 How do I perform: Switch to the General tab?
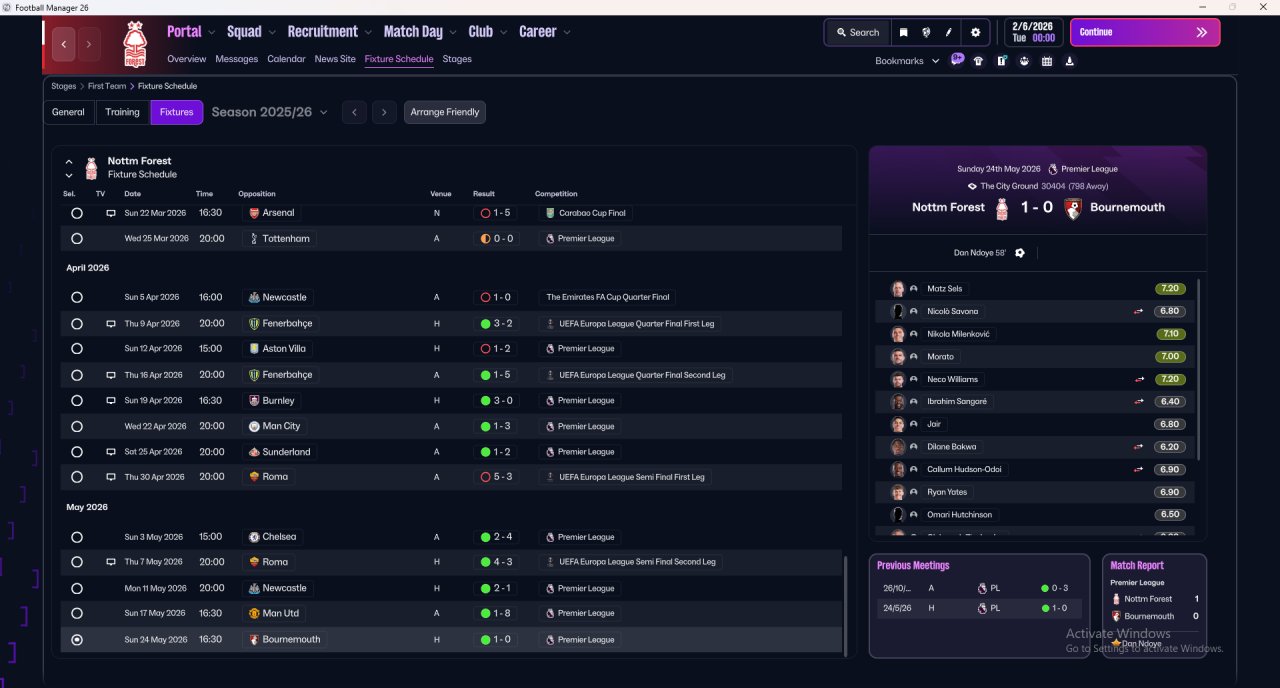(x=68, y=112)
